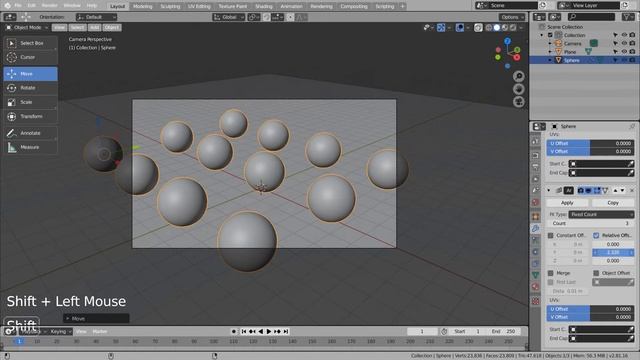Switch to the UV Editing workspace tab
The image size is (640, 360).
(x=199, y=6)
